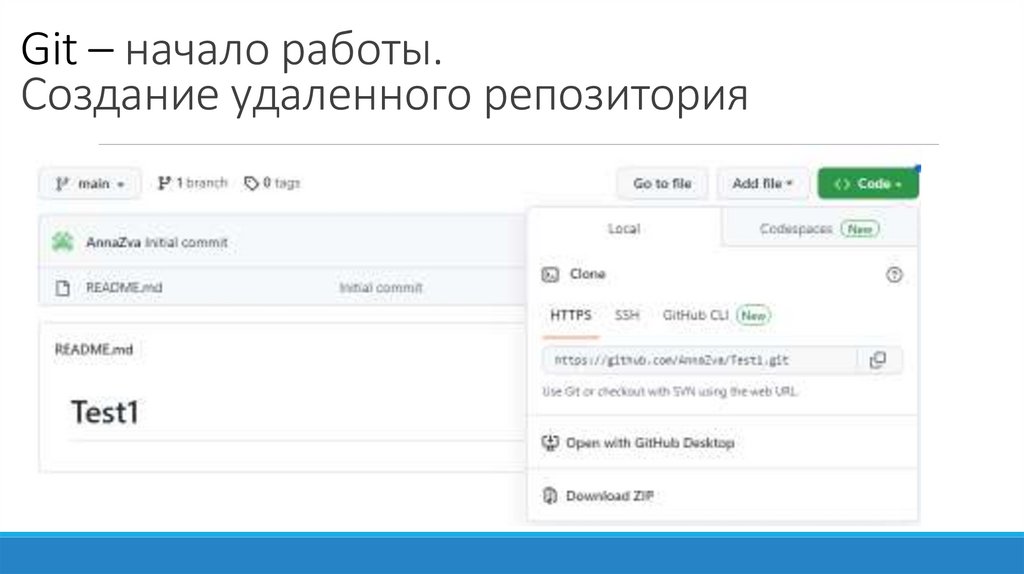Expand the Add file dropdown
1024x574 pixels.
[762, 183]
